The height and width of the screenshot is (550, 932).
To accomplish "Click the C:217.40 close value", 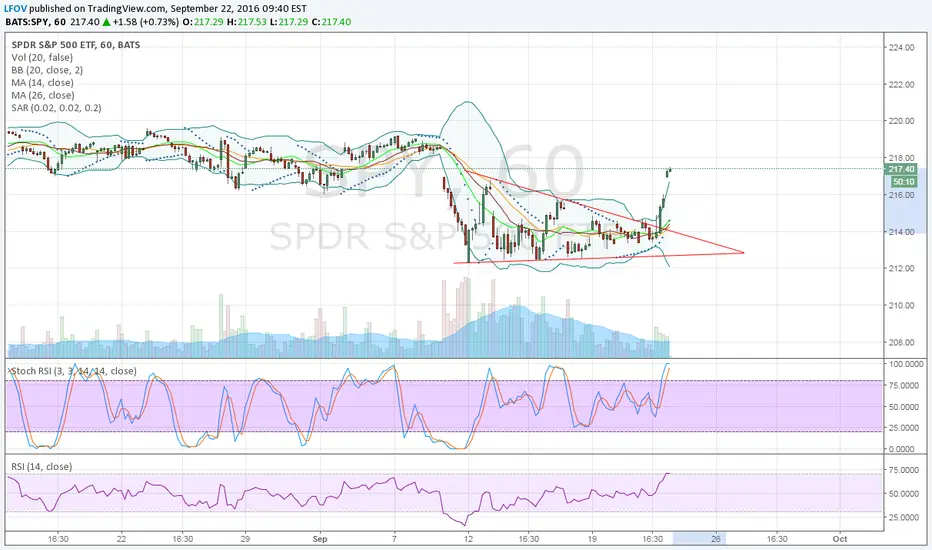I will click(x=332, y=22).
